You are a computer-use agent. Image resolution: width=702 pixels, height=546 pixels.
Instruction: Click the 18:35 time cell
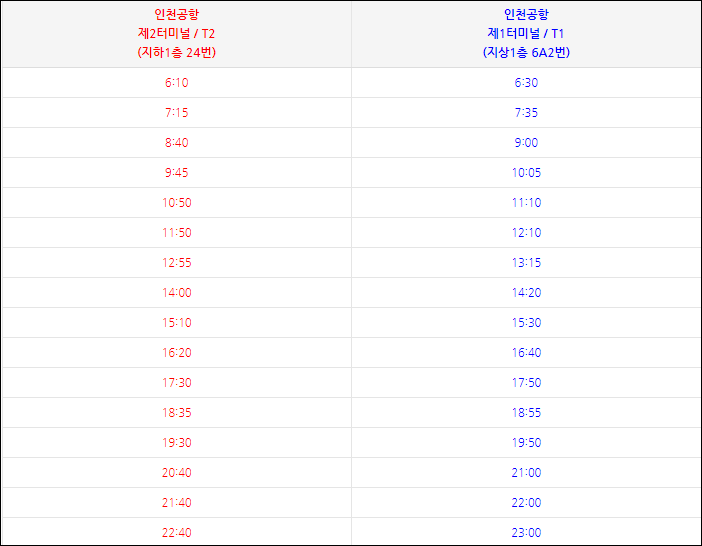(176, 413)
